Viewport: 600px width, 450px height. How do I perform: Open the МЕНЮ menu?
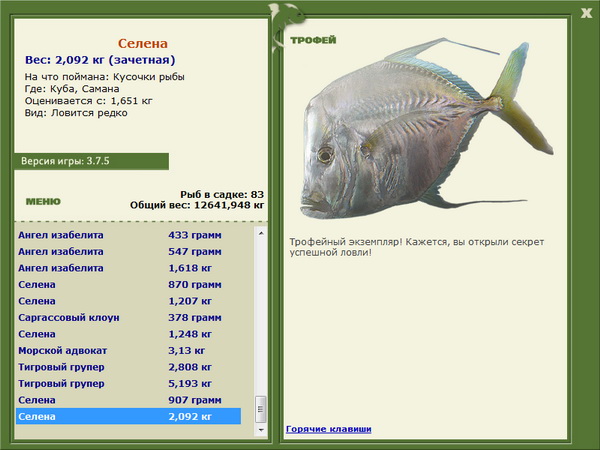click(x=43, y=202)
